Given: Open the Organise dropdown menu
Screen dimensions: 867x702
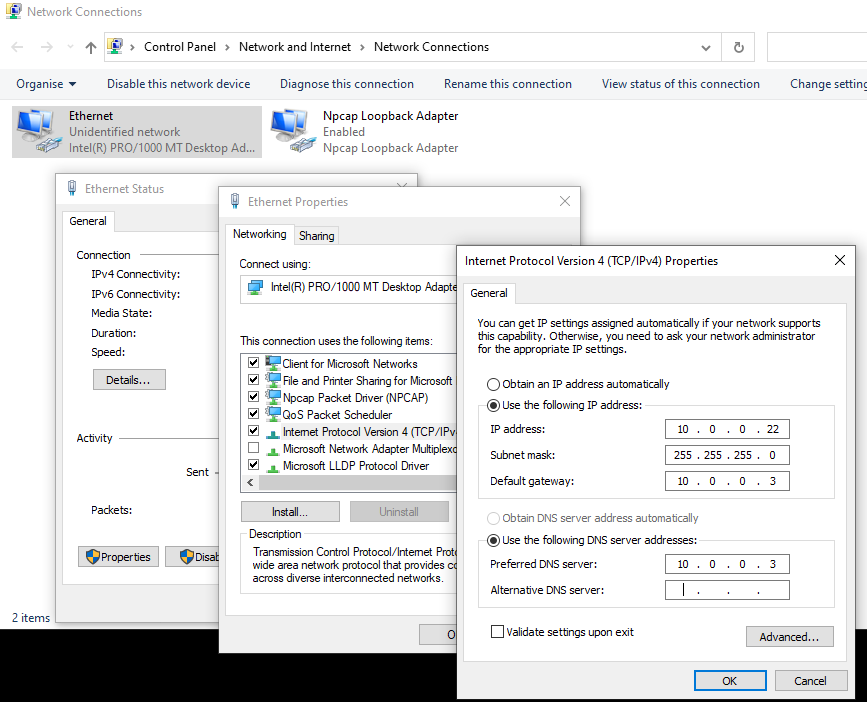Looking at the screenshot, I should (x=42, y=84).
